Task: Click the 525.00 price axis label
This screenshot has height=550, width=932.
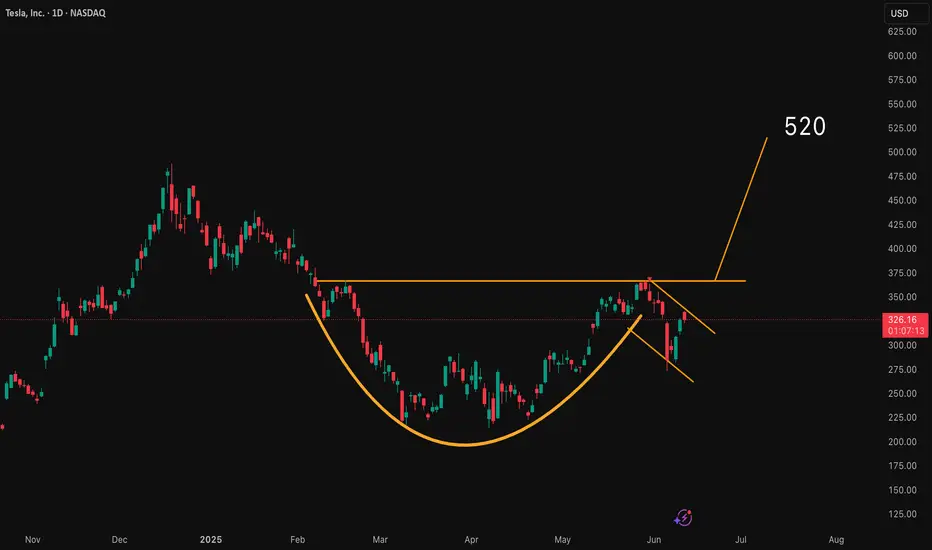Action: [902, 128]
